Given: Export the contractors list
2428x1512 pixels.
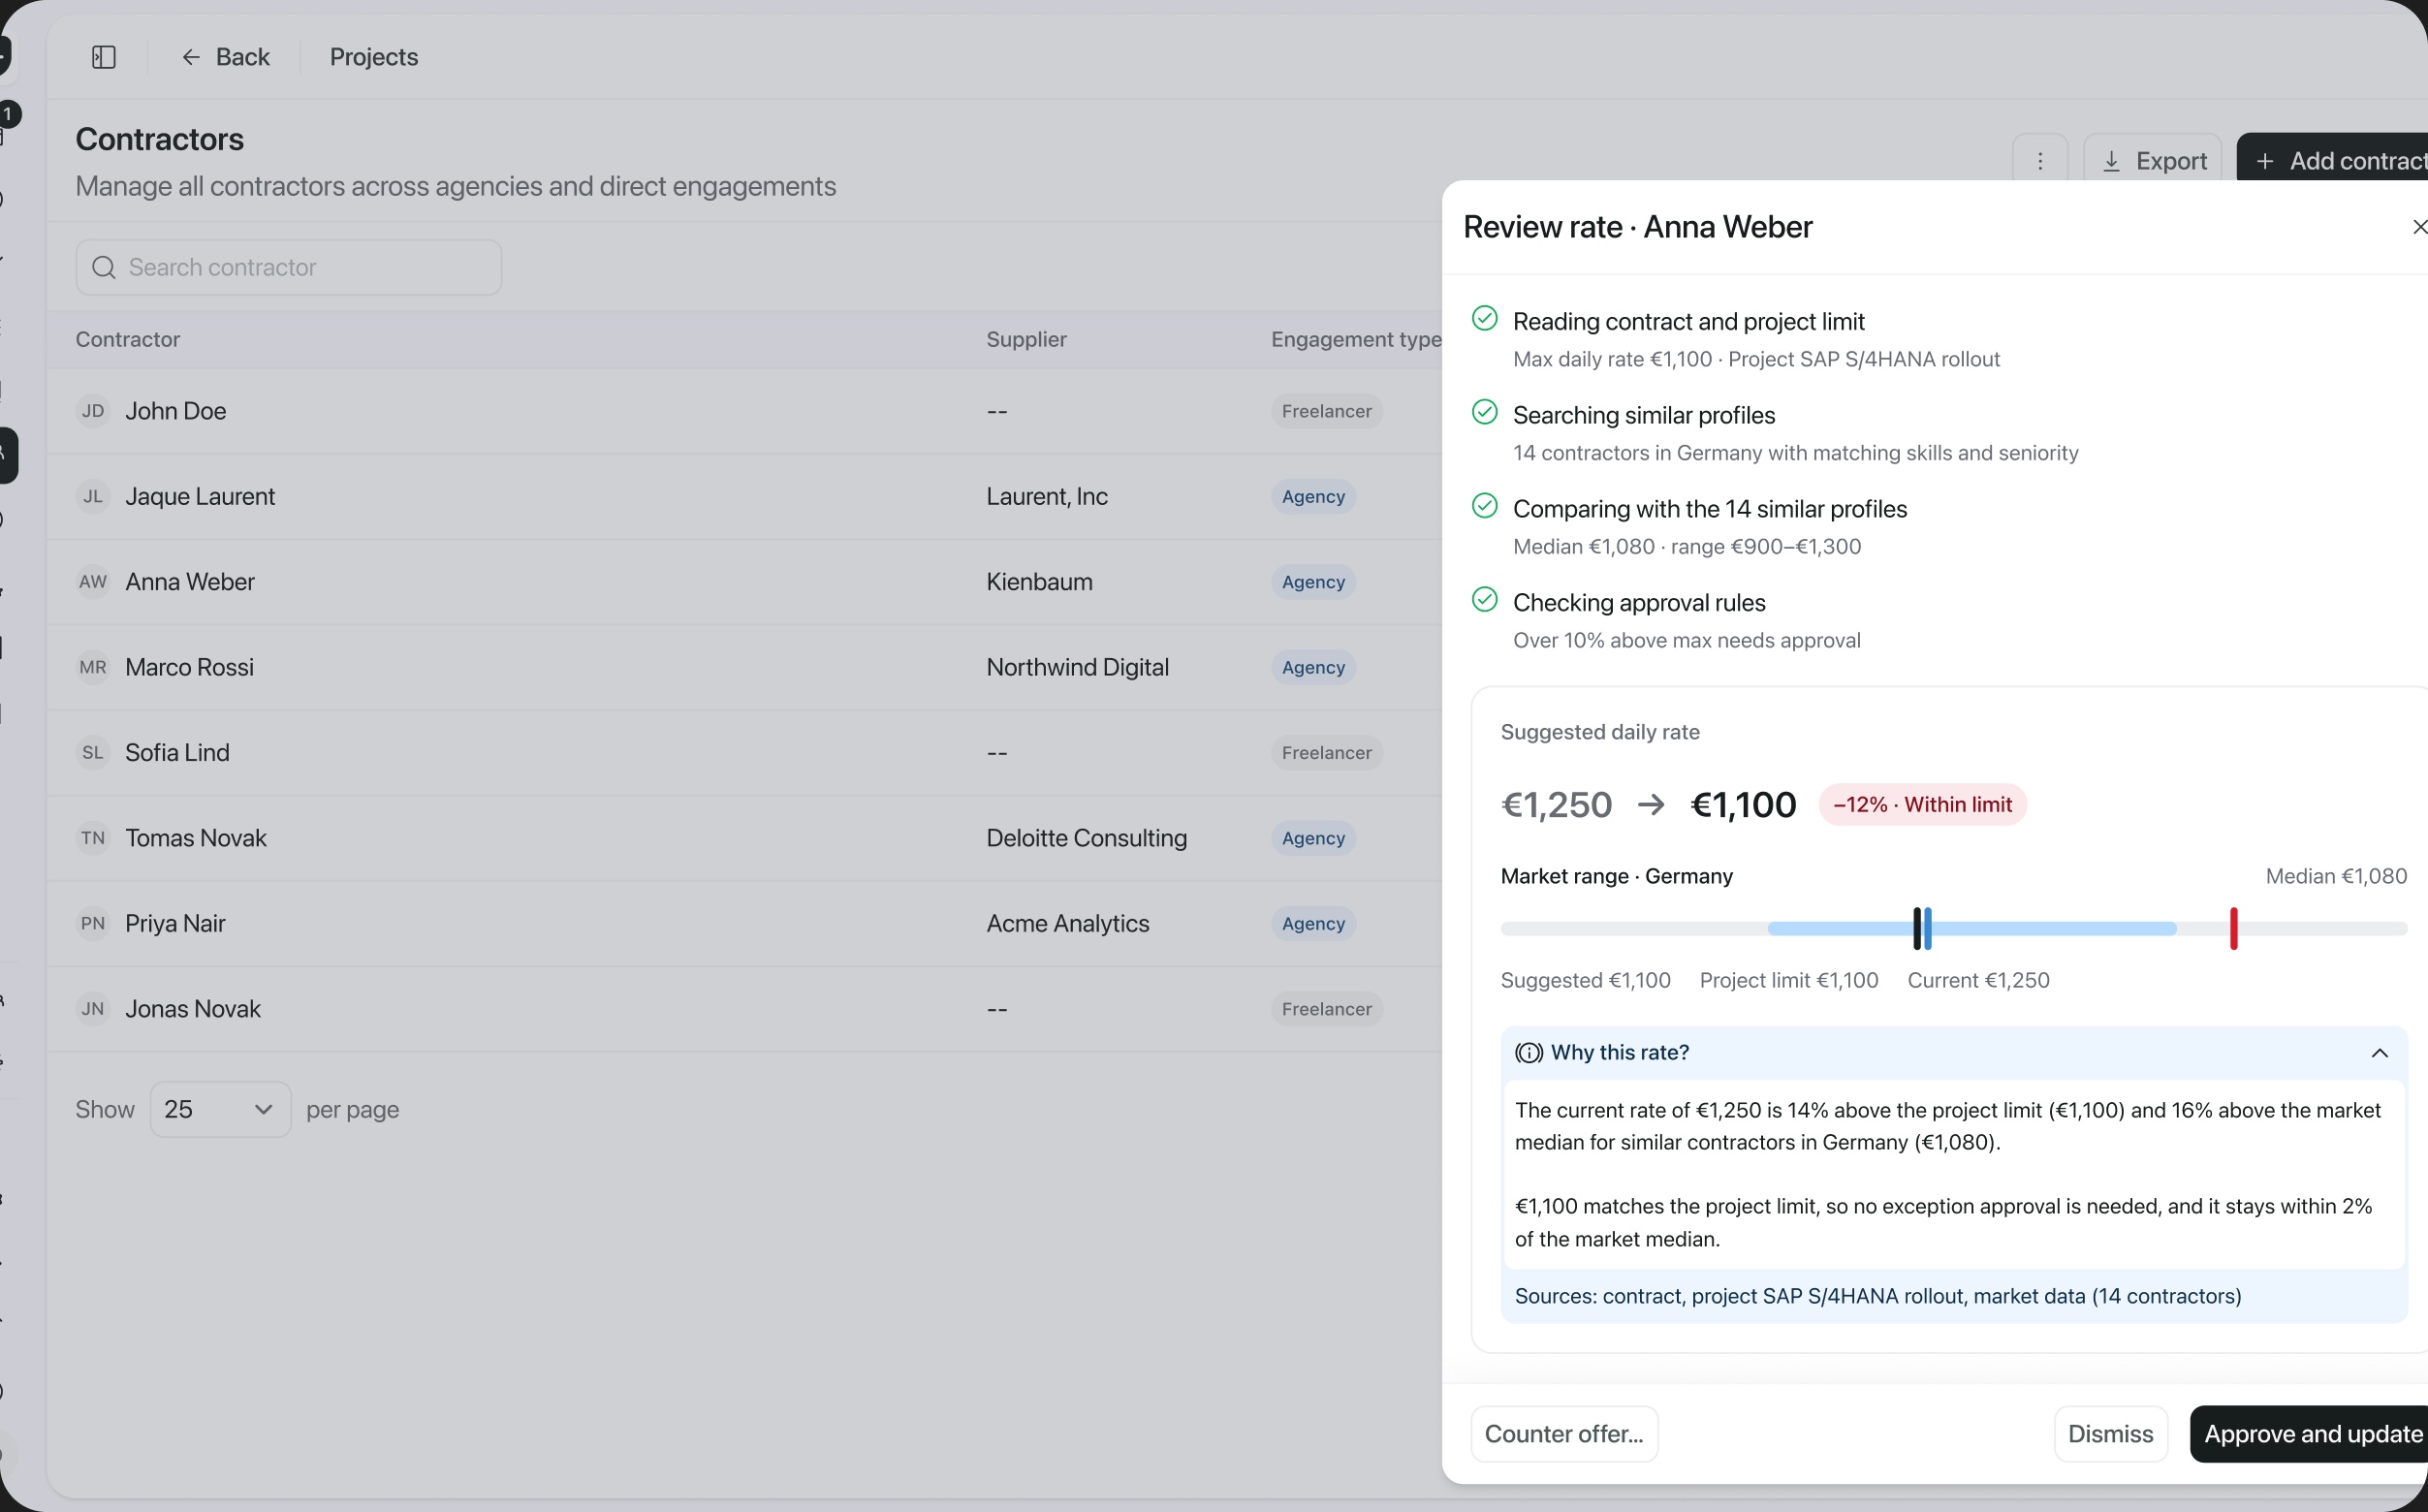Looking at the screenshot, I should (2153, 161).
